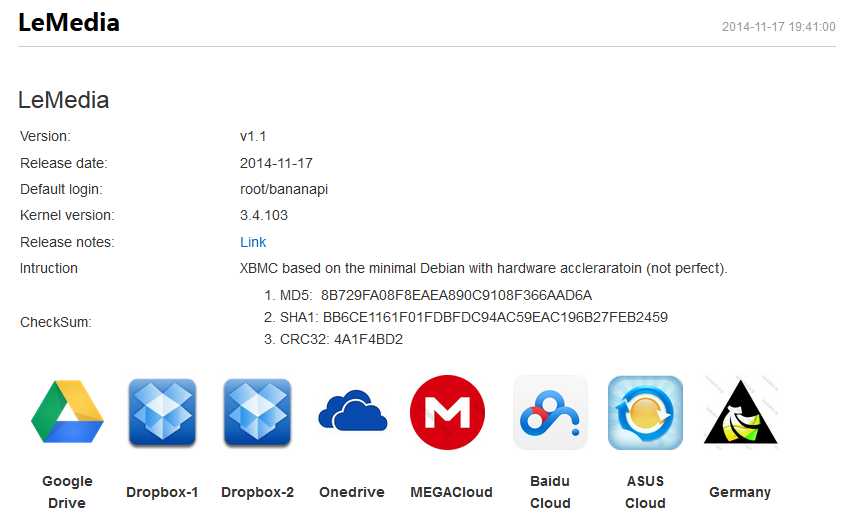Click the CRC32 value 4A1F4BD2
850x530 pixels.
pyautogui.click(x=369, y=339)
